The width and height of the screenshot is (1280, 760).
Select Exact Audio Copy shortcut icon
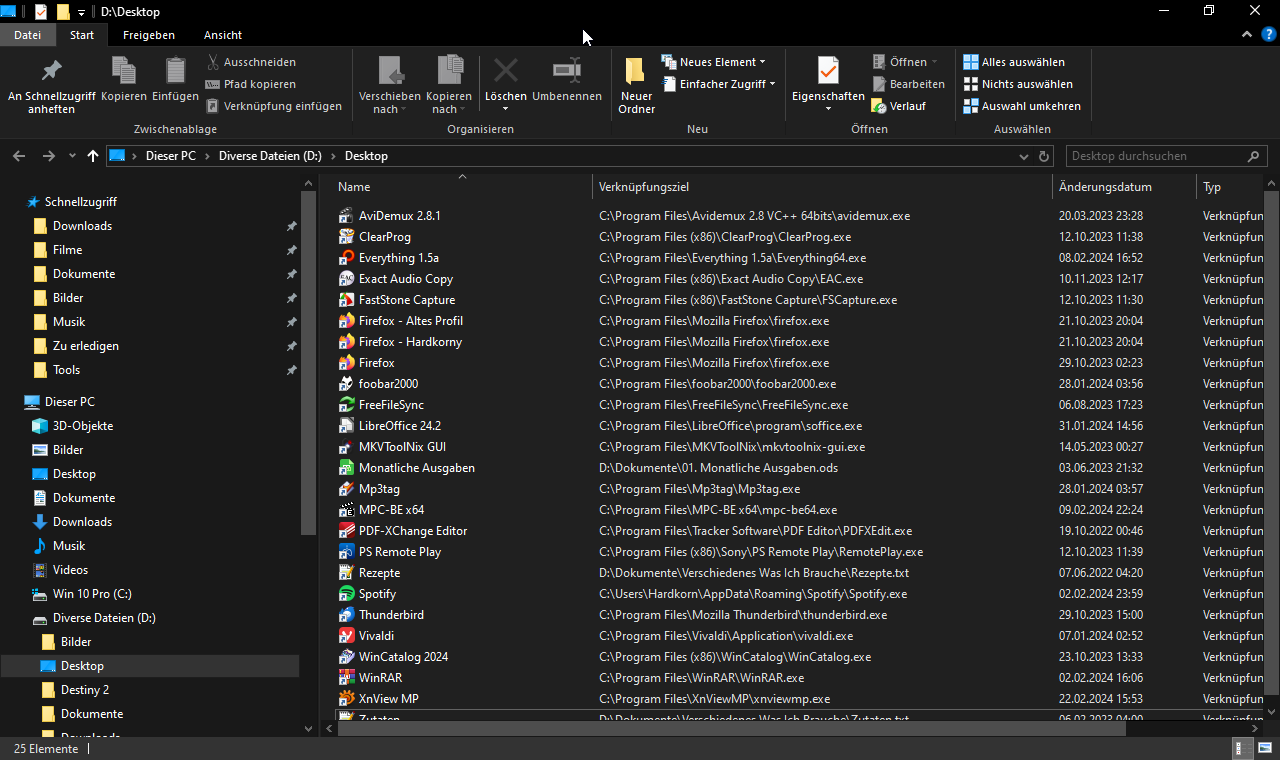346,279
